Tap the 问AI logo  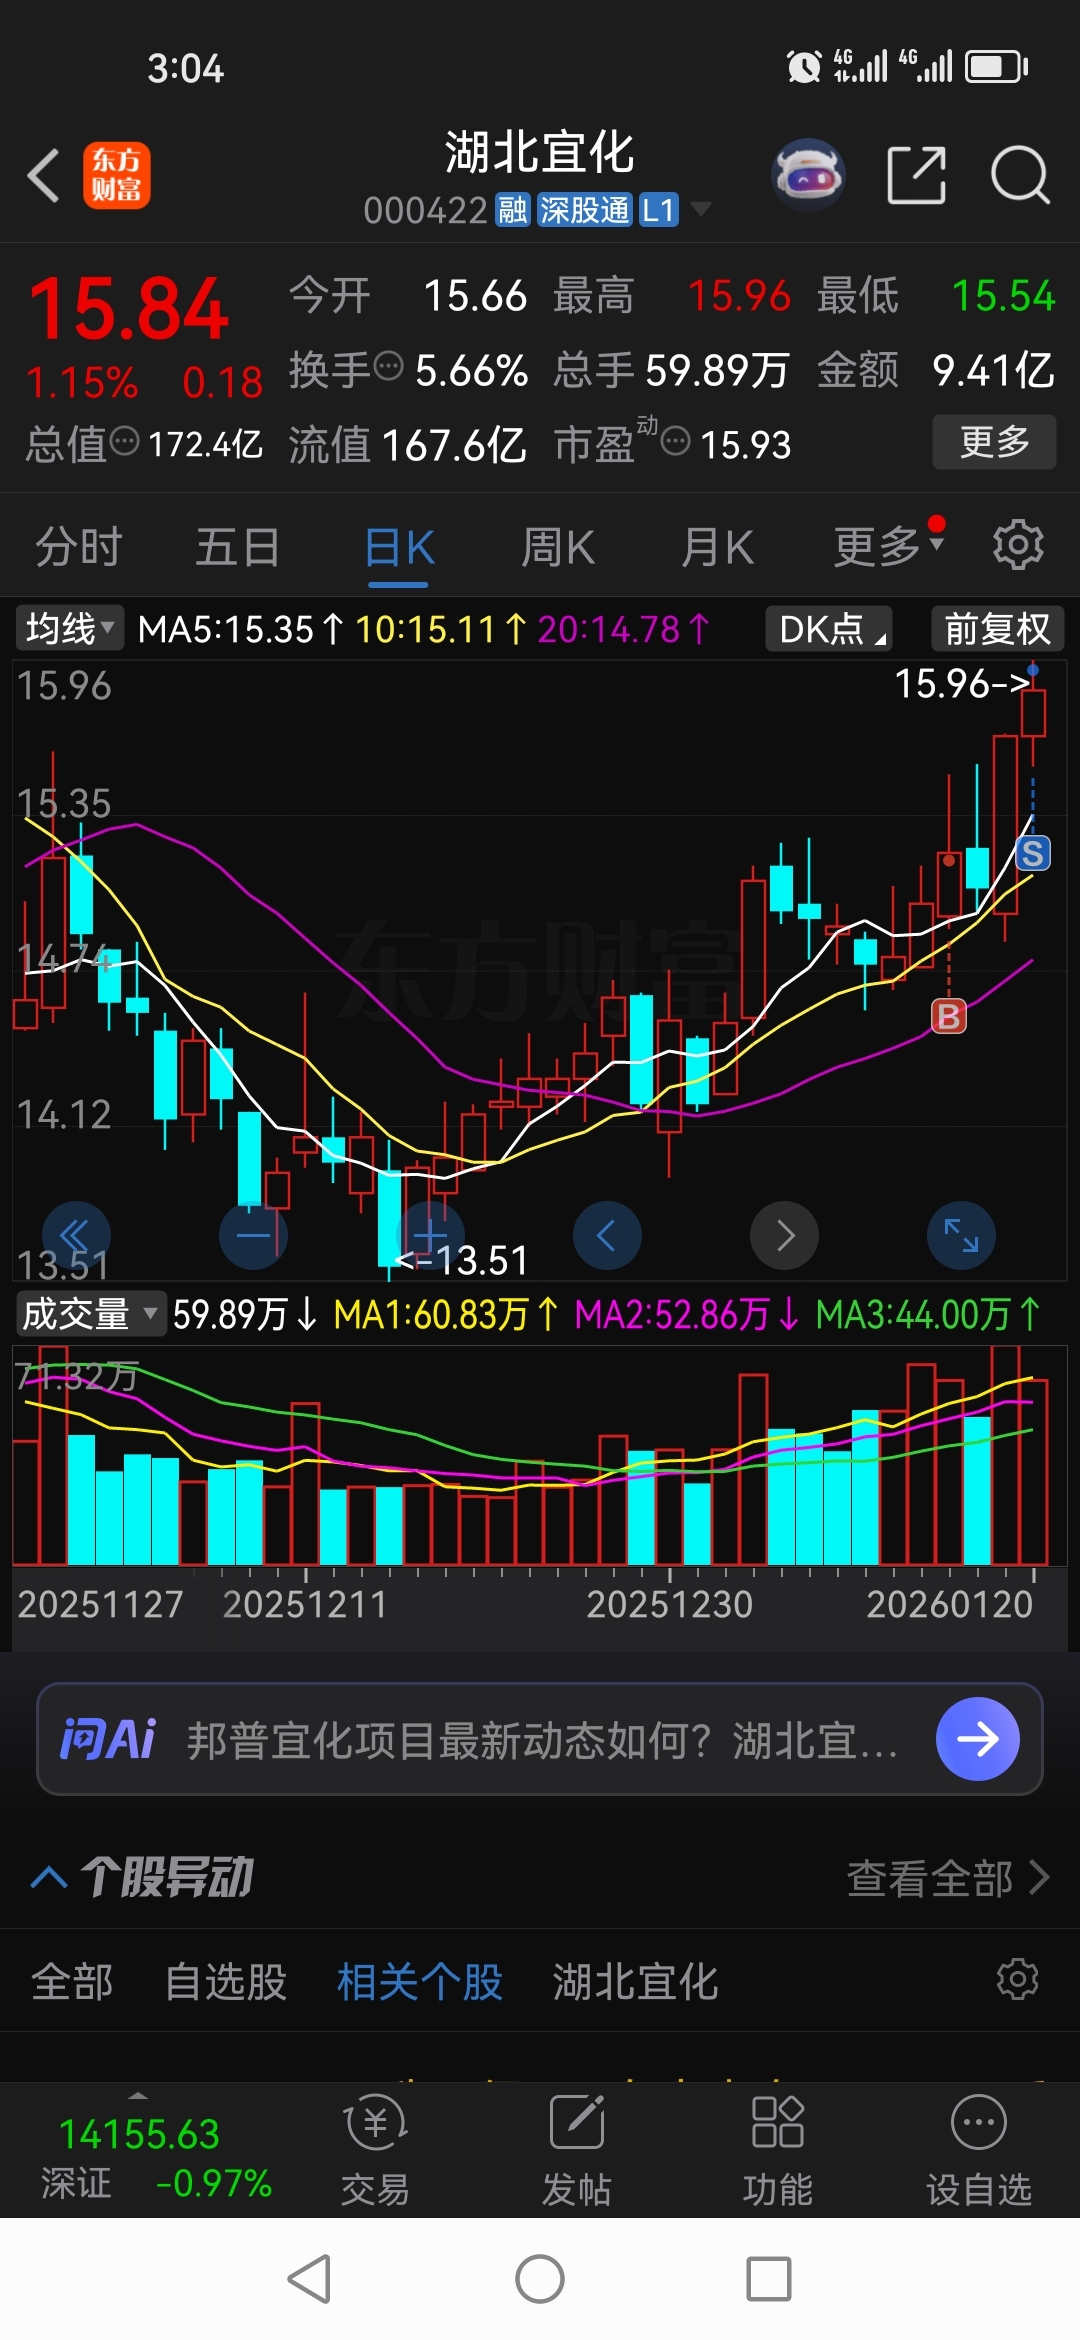click(x=108, y=1739)
